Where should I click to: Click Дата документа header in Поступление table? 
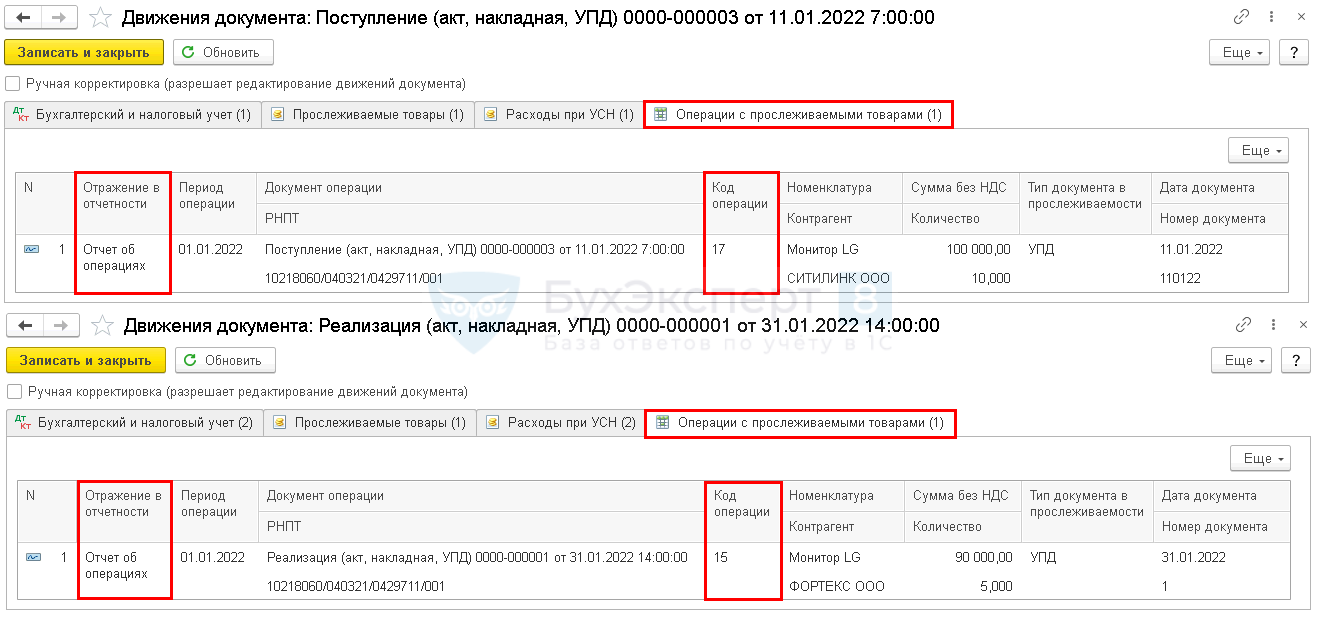(1220, 188)
